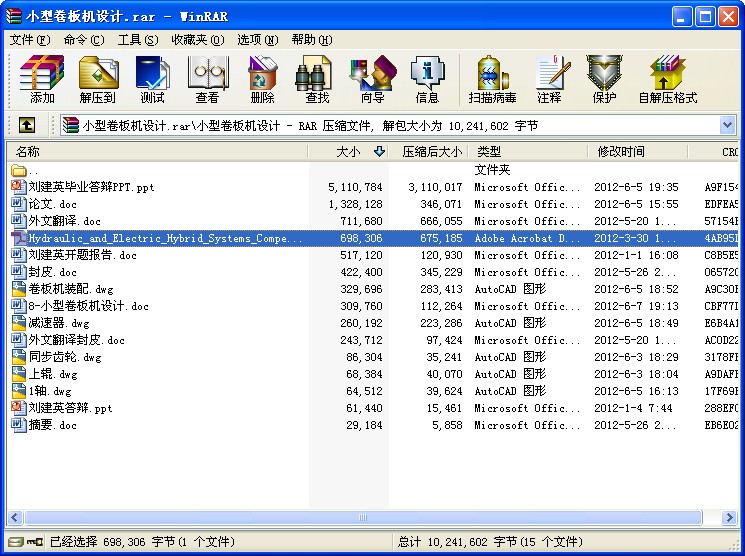Image resolution: width=745 pixels, height=556 pixels.
Task: Click the DWG icon beside 同步齿轮.dwg
Action: coord(18,357)
